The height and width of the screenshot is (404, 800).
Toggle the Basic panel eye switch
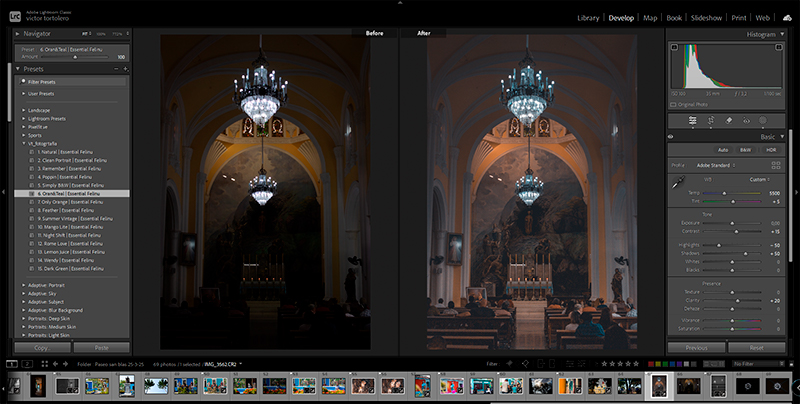[670, 136]
